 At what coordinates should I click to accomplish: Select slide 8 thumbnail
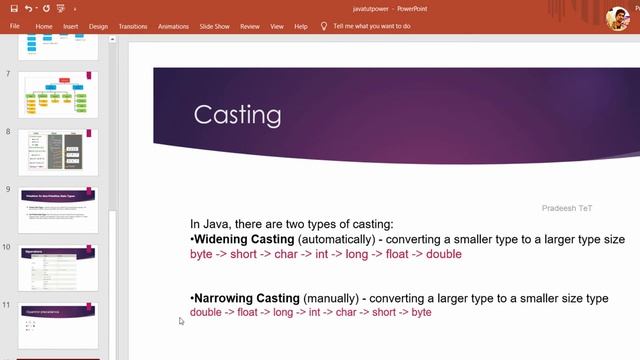(x=58, y=152)
